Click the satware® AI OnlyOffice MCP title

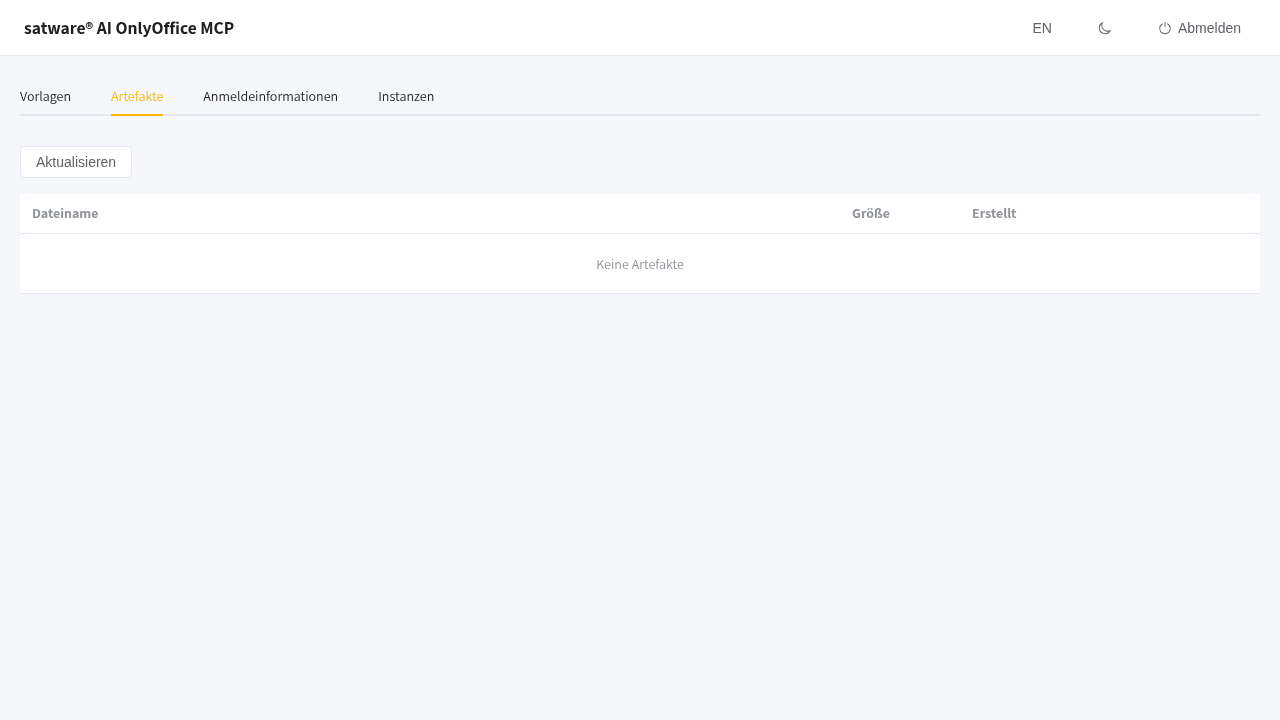pyautogui.click(x=129, y=28)
